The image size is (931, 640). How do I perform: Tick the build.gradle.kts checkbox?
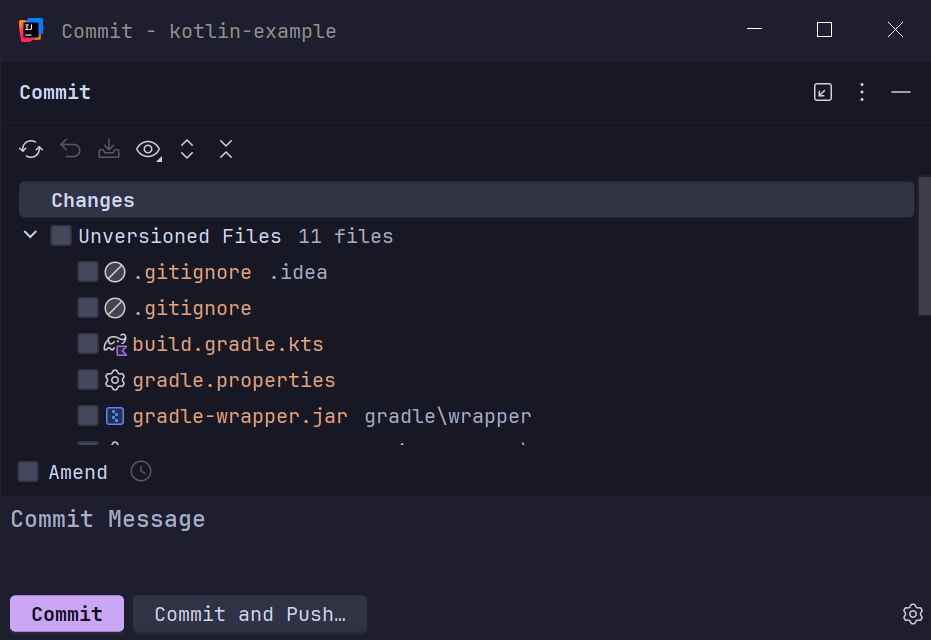(x=88, y=344)
